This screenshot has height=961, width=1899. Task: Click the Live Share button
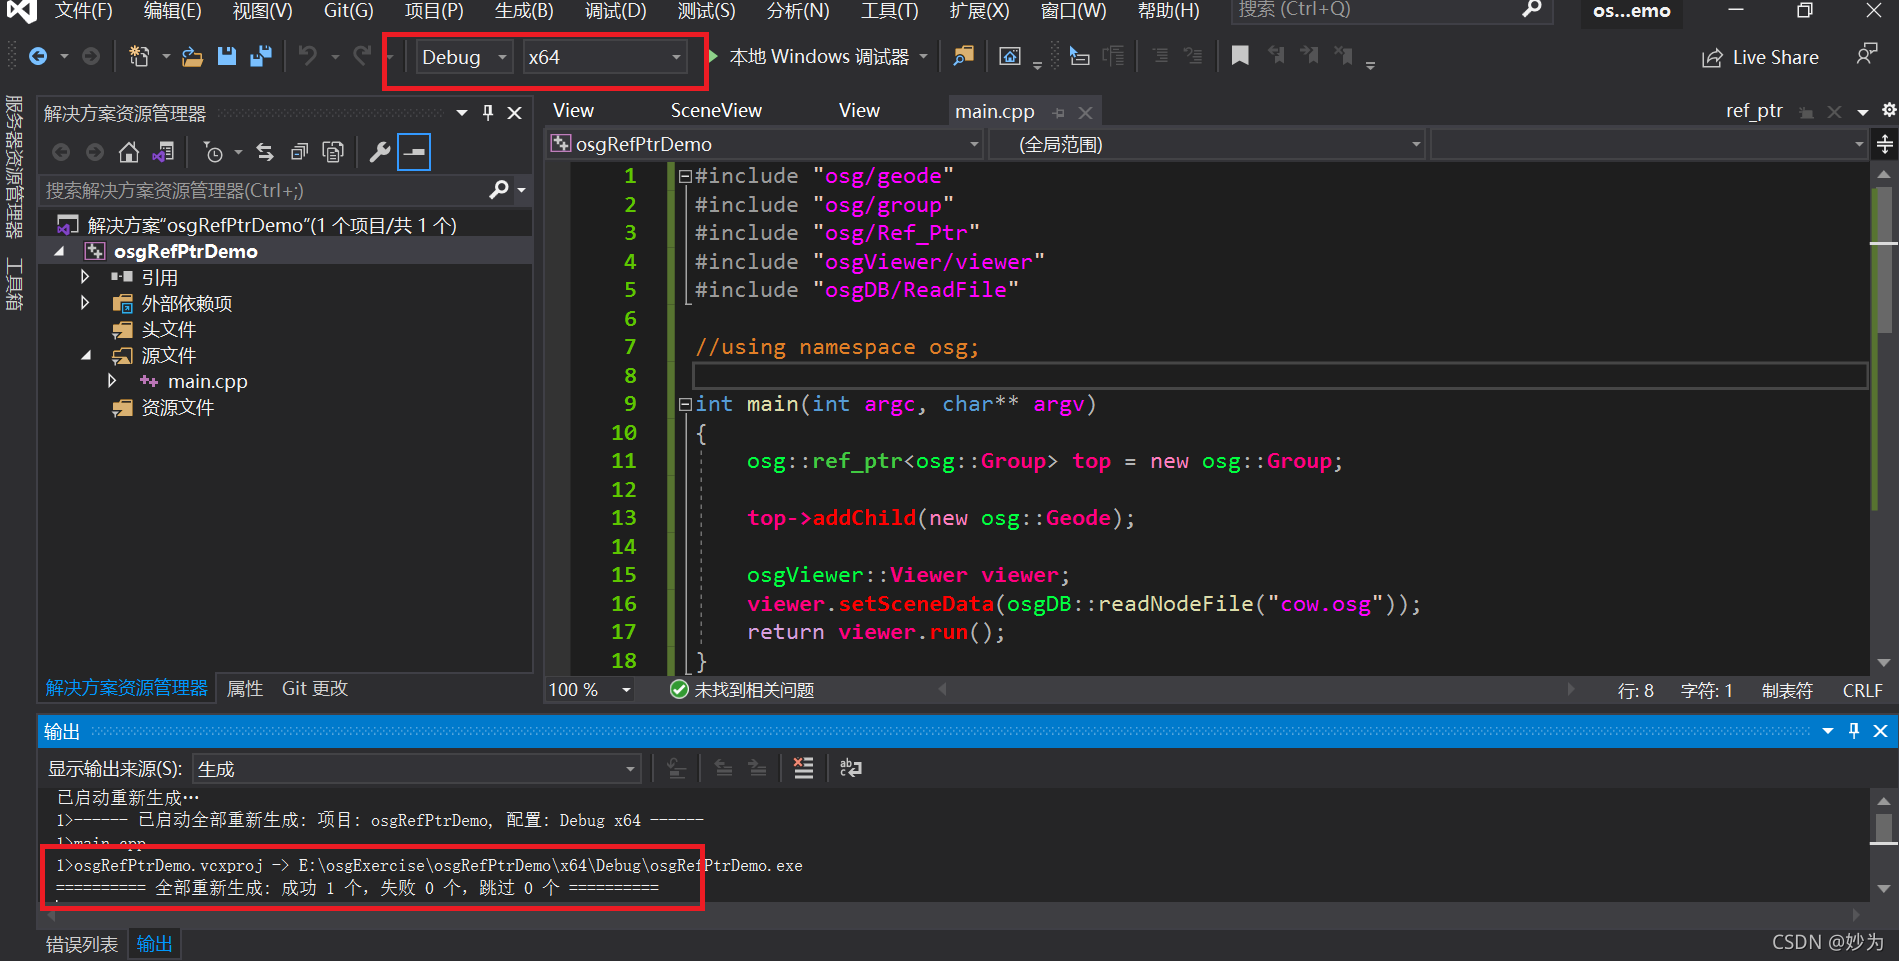pyautogui.click(x=1760, y=58)
